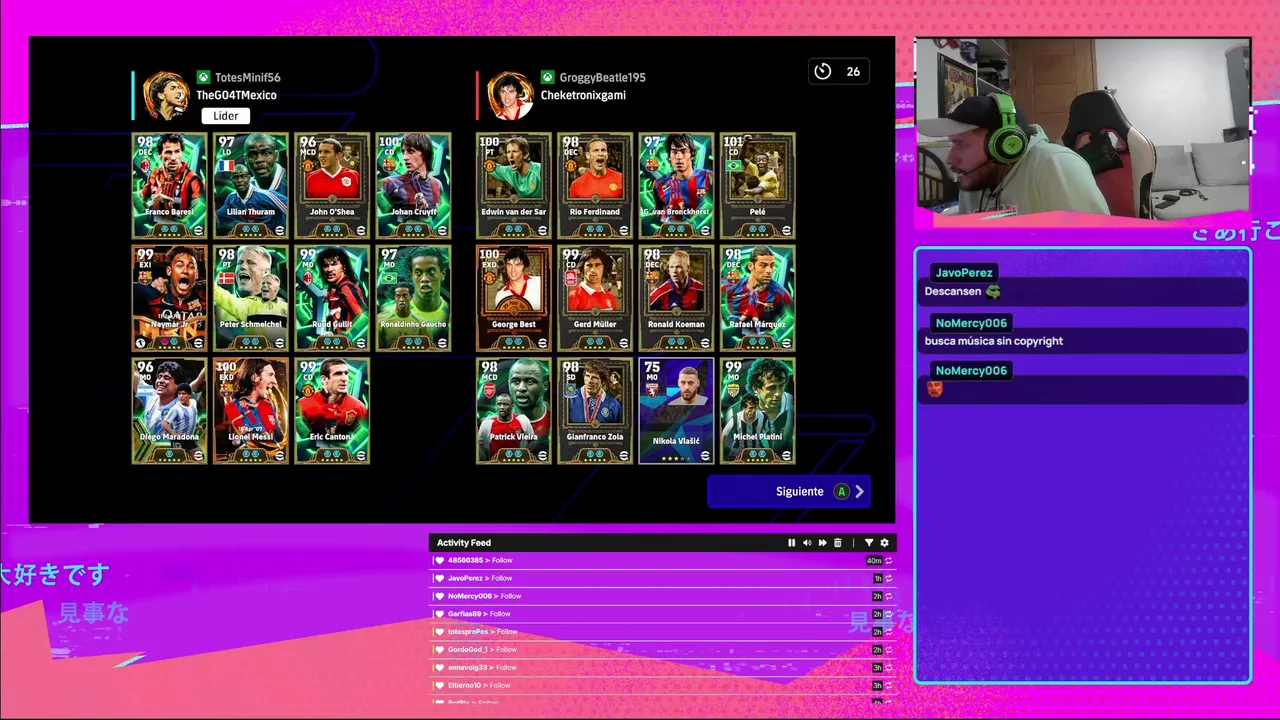Replay the JavoPerez follow alert

pyautogui.click(x=888, y=579)
